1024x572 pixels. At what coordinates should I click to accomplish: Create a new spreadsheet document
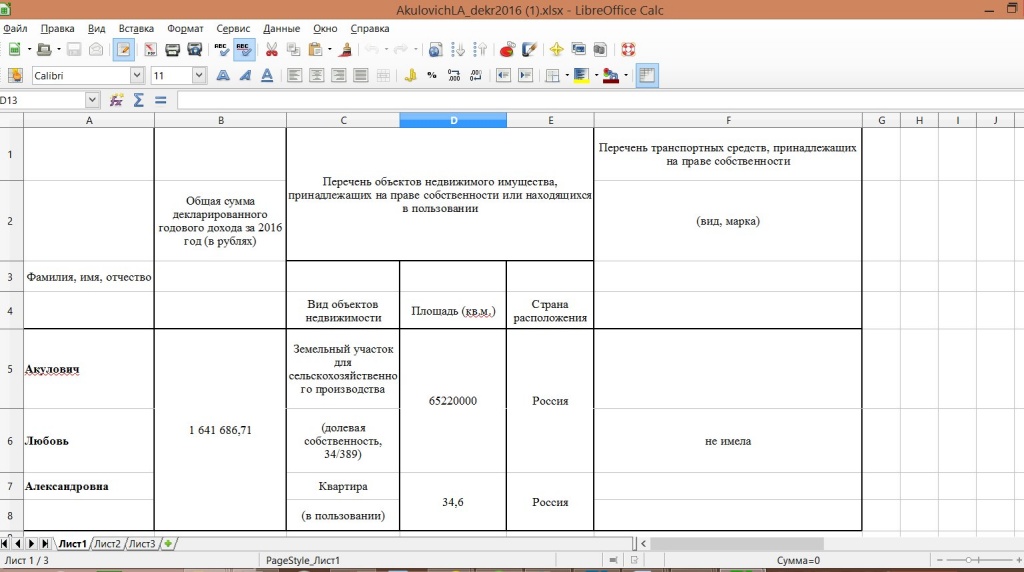14,50
